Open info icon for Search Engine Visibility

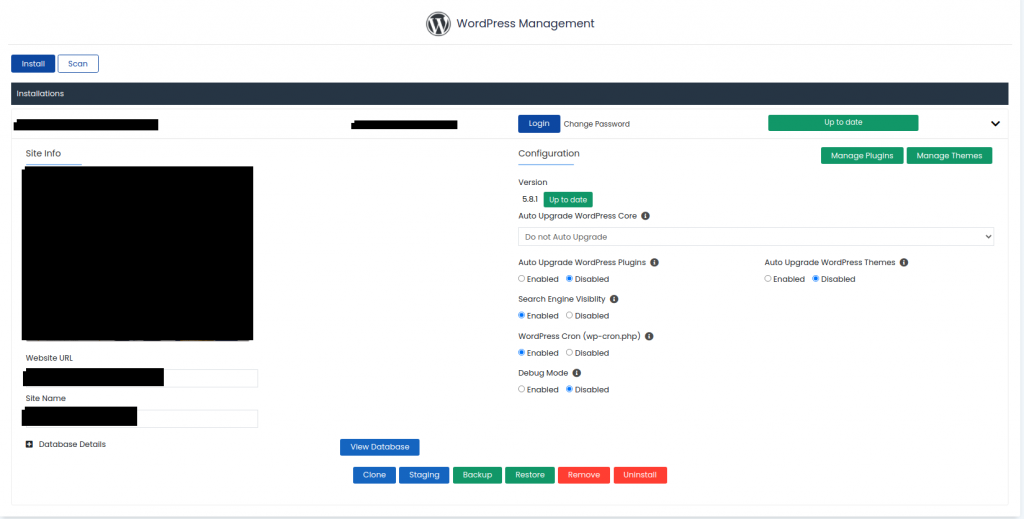(614, 299)
